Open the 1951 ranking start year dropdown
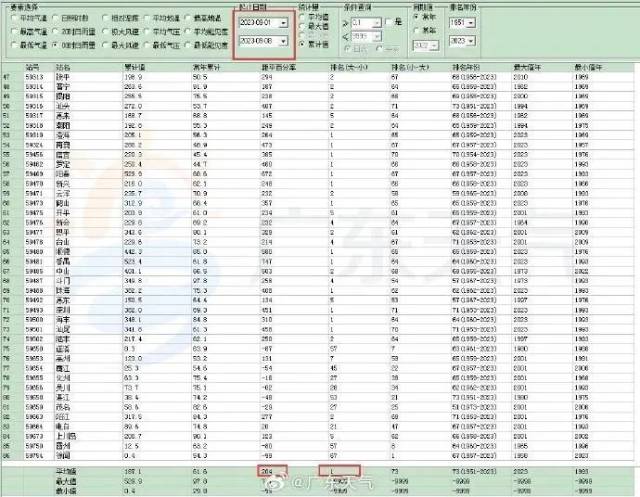640x497 pixels. pos(471,23)
